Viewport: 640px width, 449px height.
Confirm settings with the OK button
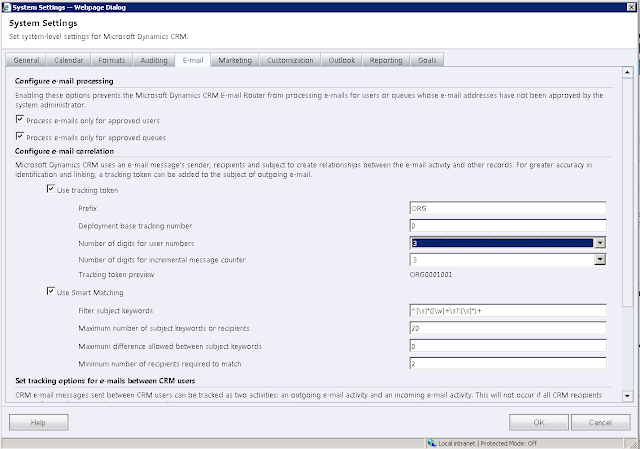pos(539,422)
